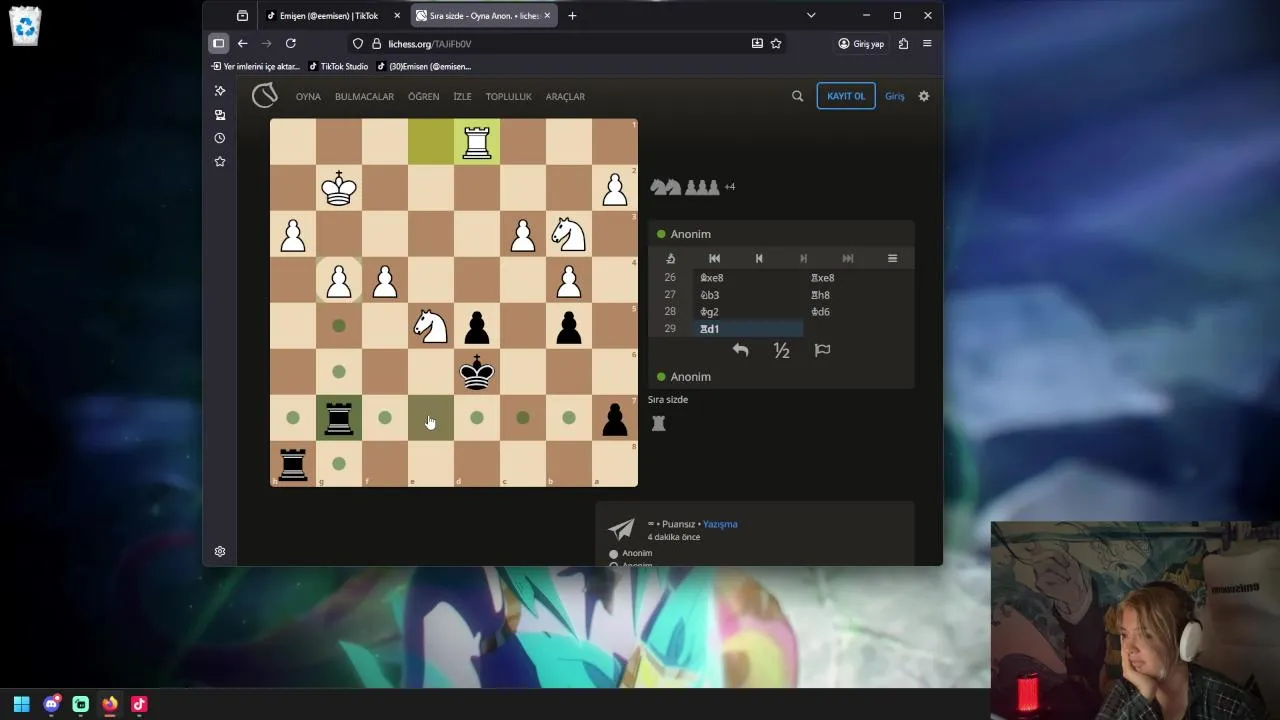
Task: Click the black king on d6
Action: [x=477, y=372]
